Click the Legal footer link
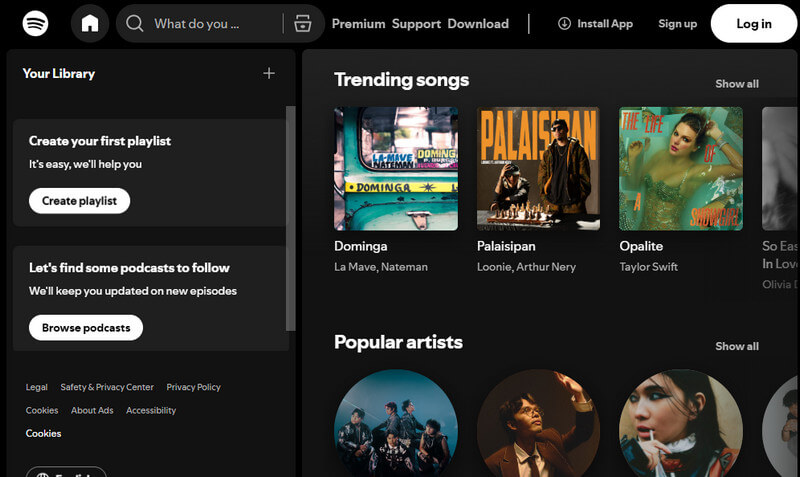800x477 pixels. tap(37, 387)
